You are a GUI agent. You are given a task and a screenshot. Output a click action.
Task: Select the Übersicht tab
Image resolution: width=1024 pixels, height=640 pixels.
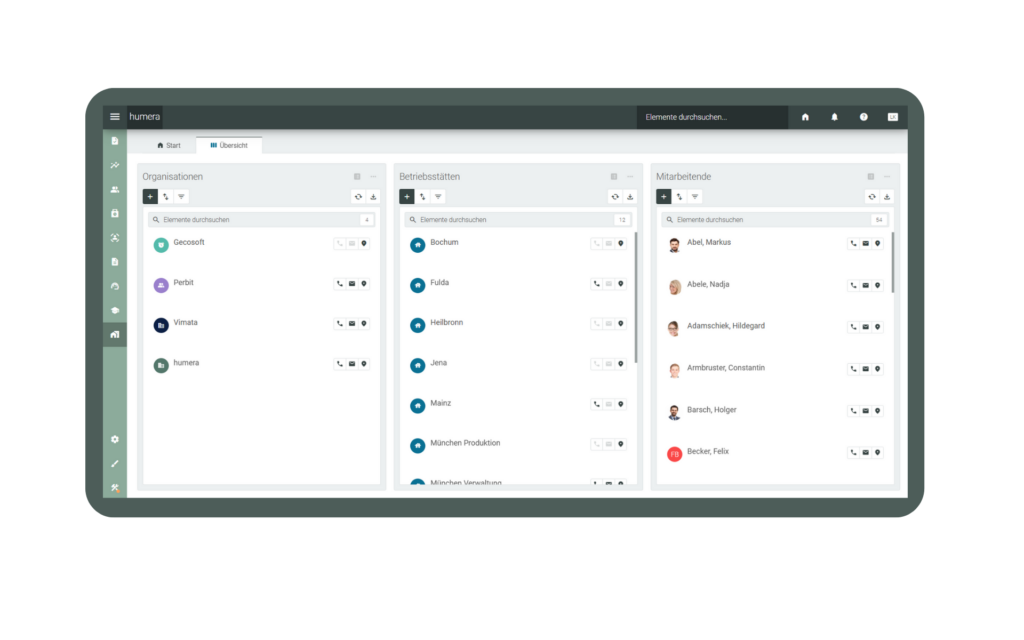tap(229, 145)
